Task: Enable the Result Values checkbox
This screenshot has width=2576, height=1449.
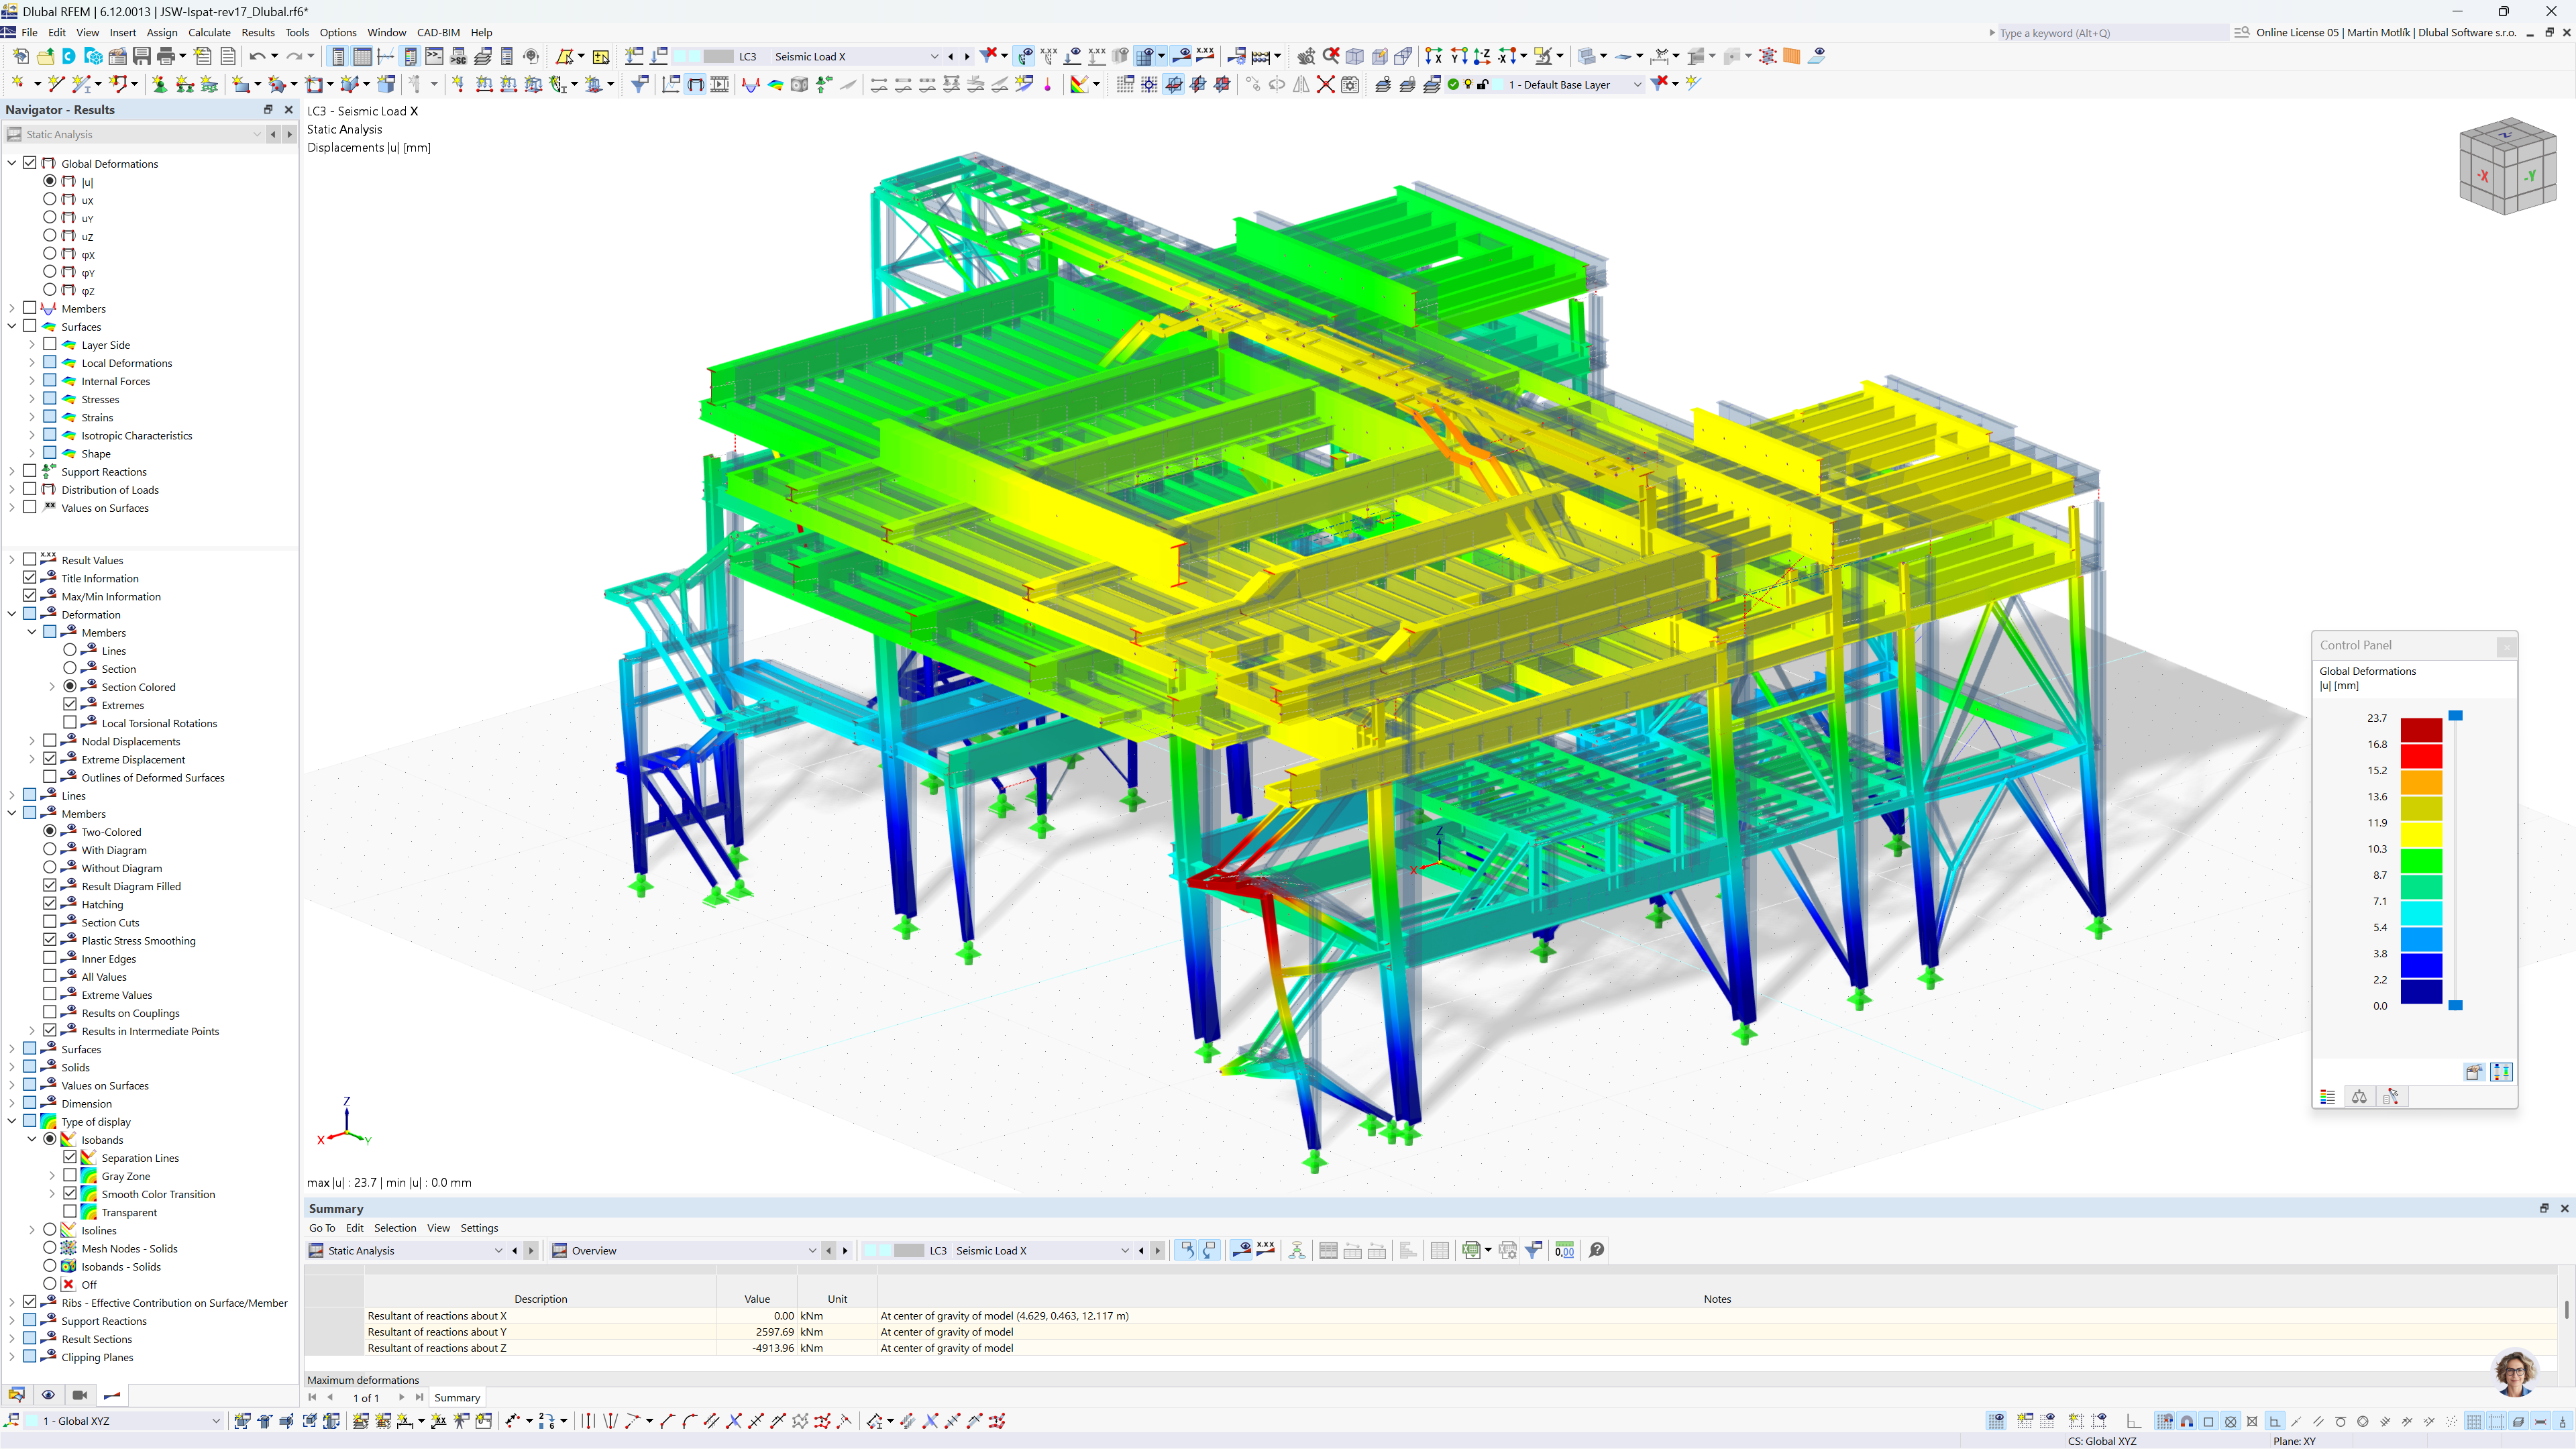Action: 30,559
